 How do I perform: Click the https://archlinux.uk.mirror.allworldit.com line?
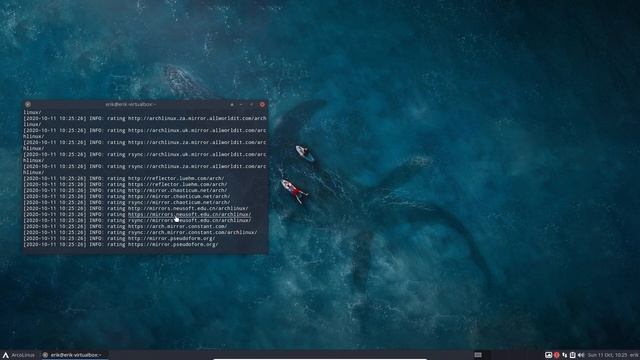[197, 130]
